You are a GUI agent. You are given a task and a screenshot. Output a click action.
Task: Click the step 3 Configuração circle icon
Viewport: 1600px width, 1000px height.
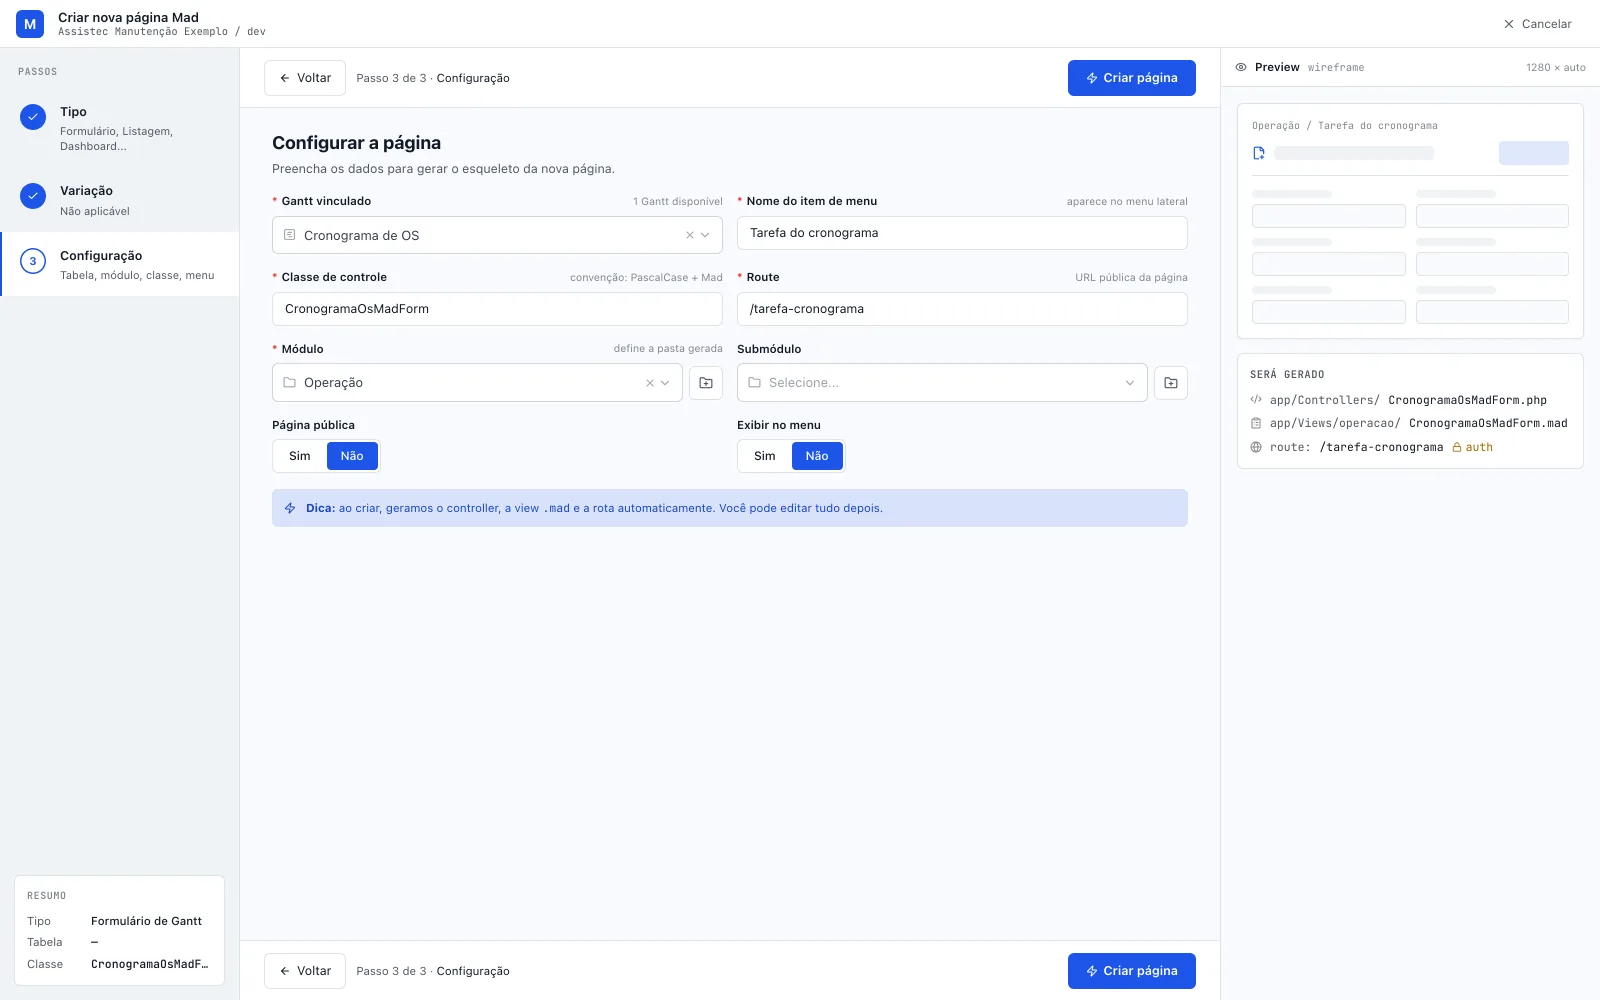coord(33,262)
